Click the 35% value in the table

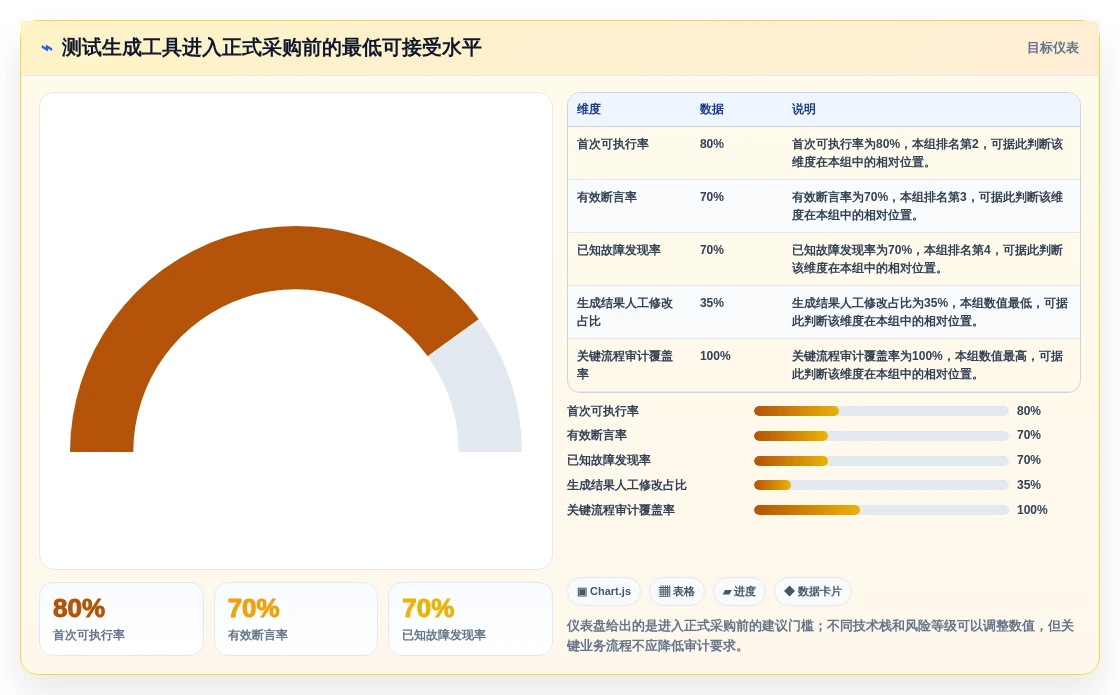[x=711, y=303]
